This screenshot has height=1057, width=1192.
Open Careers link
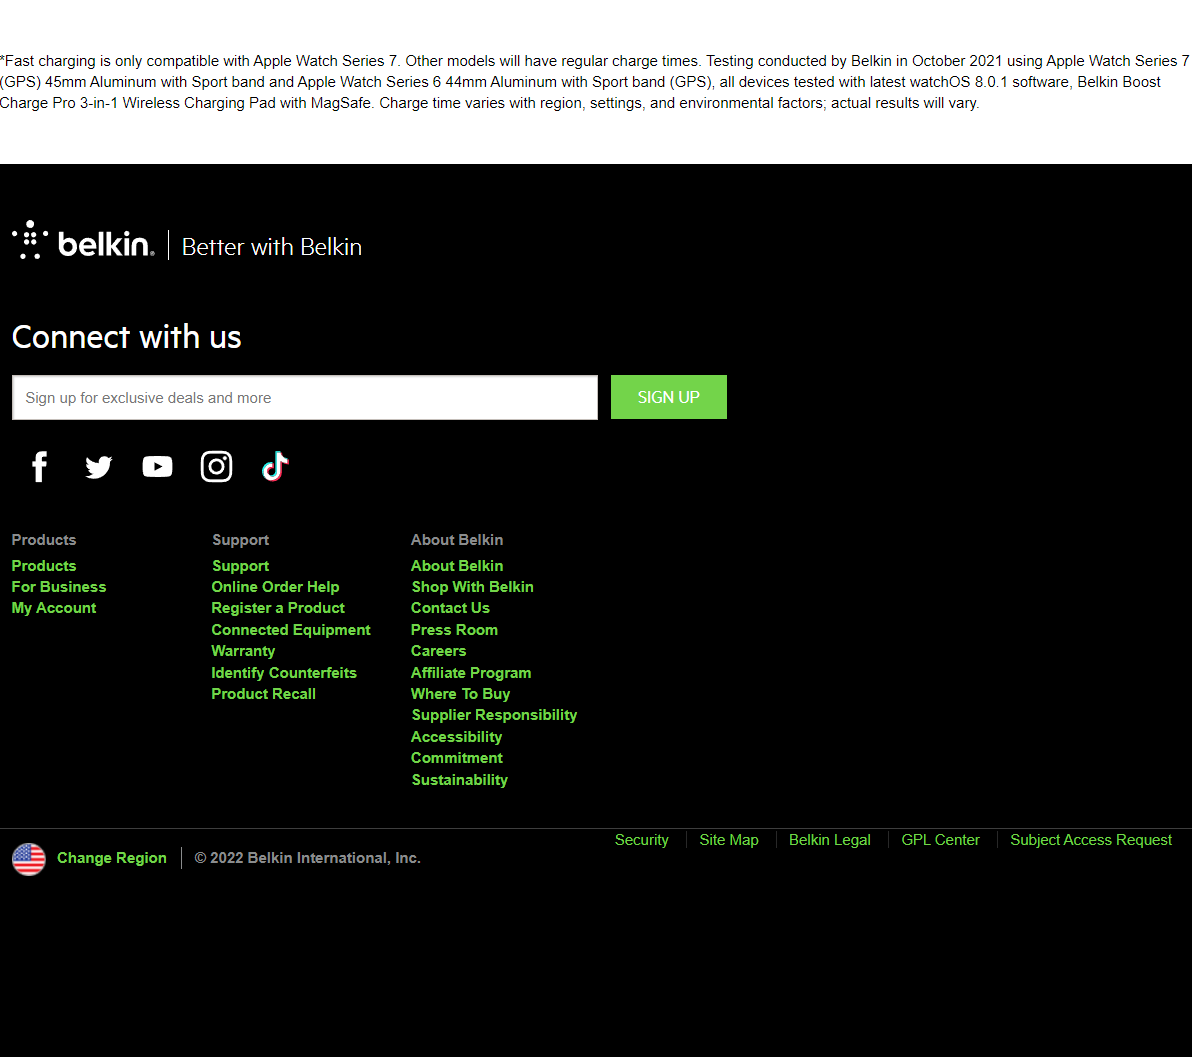click(438, 651)
